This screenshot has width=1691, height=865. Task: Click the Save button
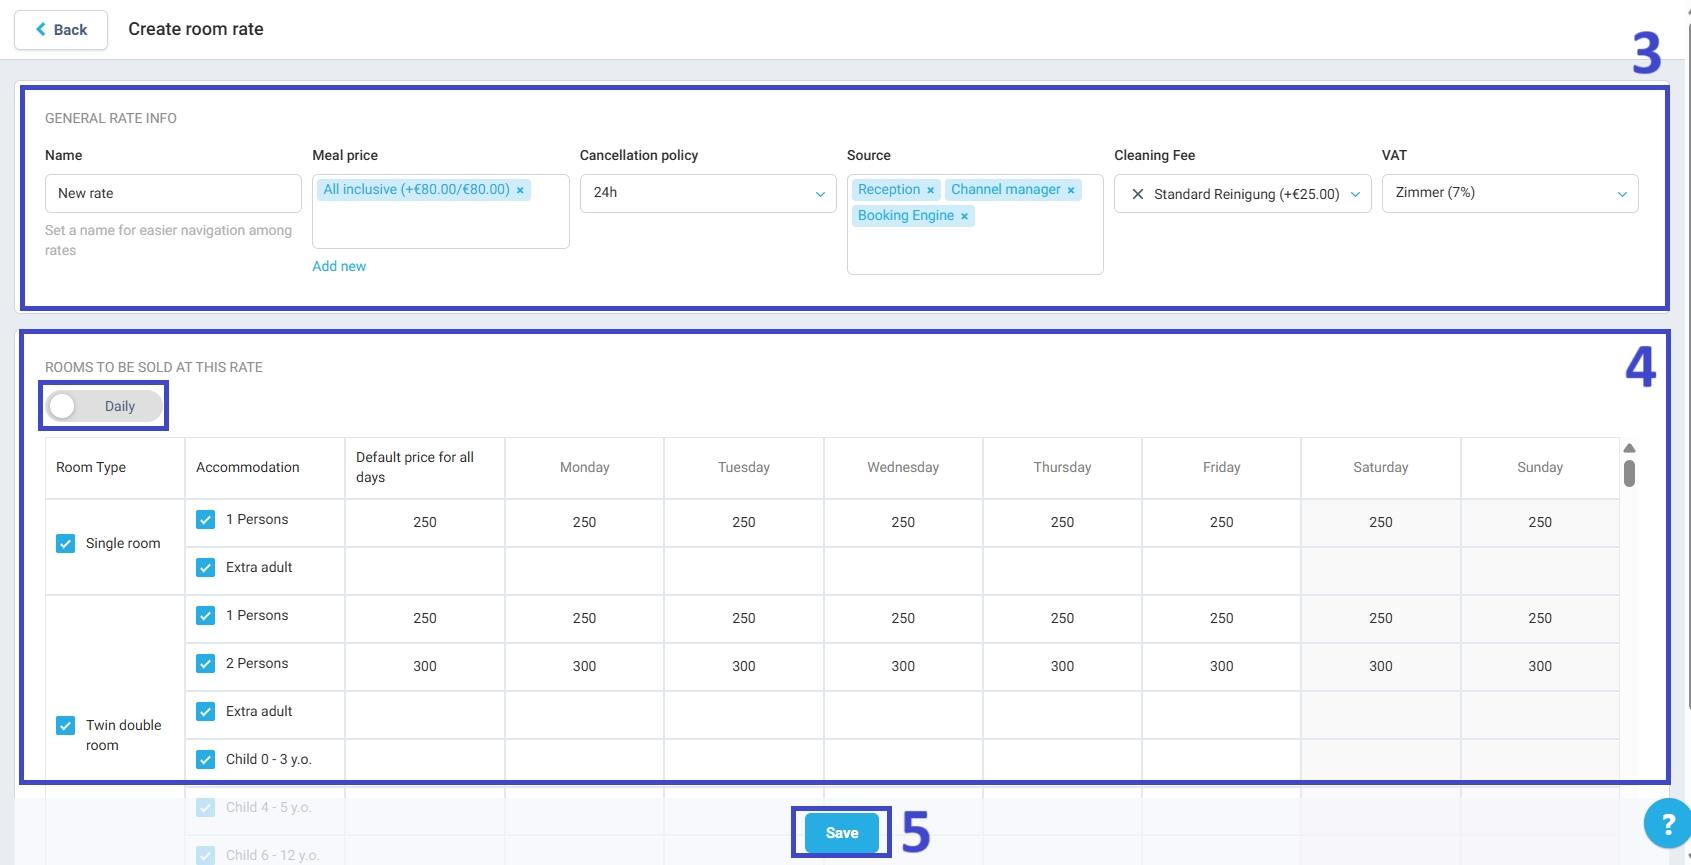coord(842,833)
